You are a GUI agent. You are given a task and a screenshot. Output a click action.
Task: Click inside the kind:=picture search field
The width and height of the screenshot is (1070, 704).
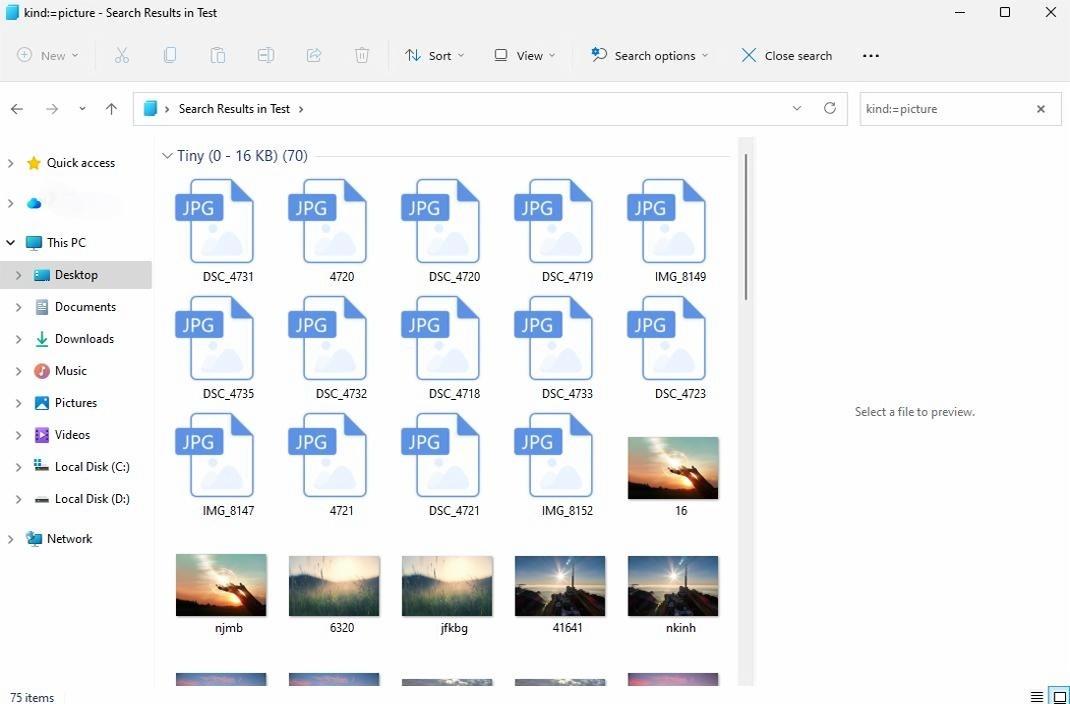click(940, 108)
